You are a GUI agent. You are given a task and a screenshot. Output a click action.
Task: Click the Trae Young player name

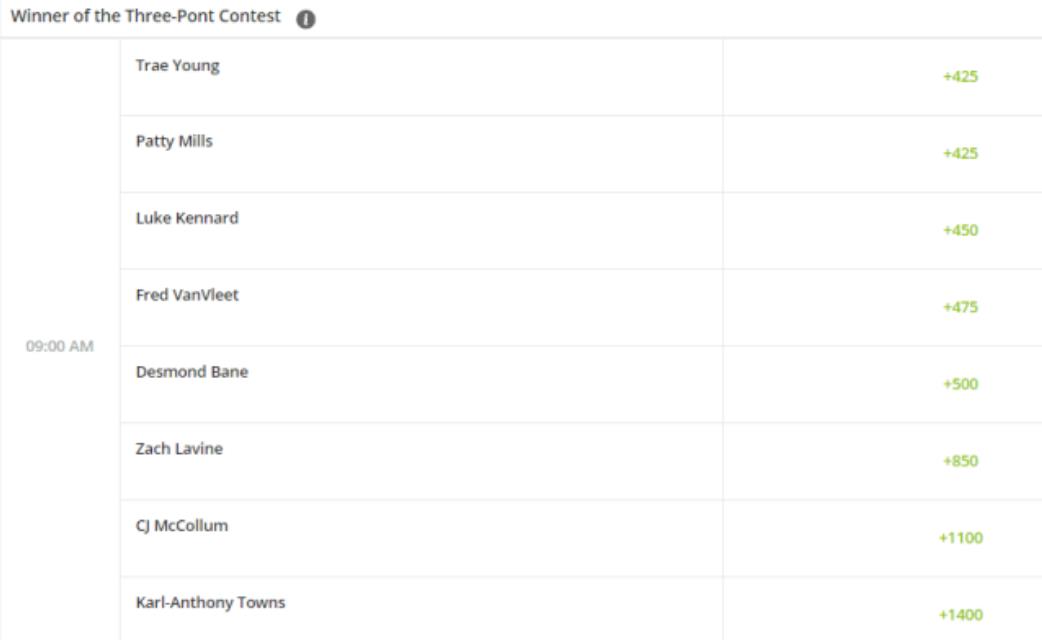point(177,66)
